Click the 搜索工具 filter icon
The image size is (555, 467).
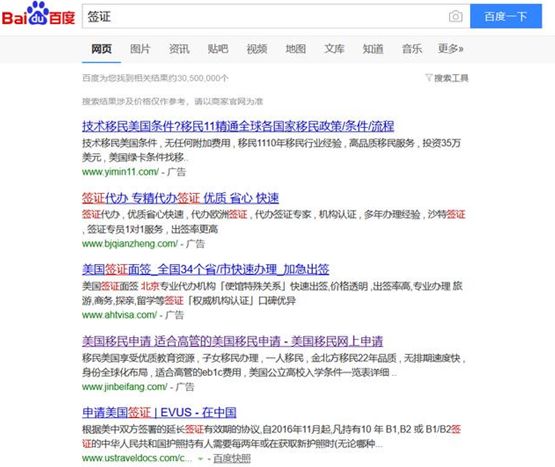(429, 78)
